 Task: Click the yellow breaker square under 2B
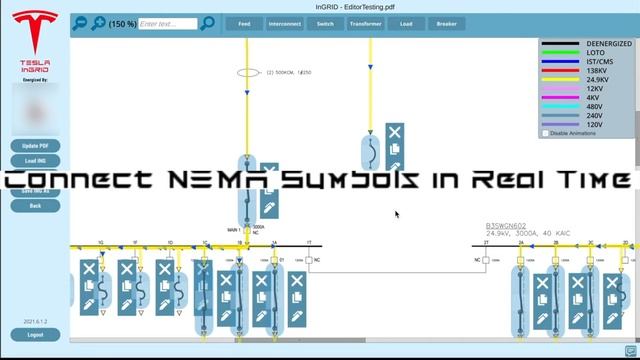click(556, 260)
